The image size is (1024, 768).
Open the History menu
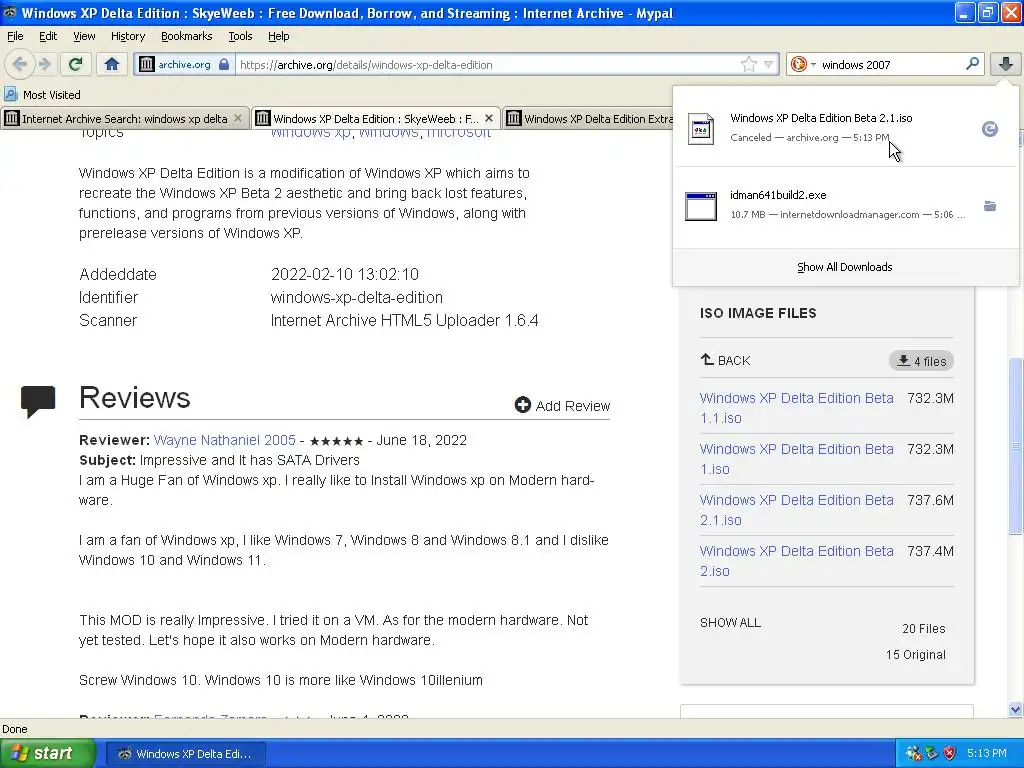(x=127, y=36)
